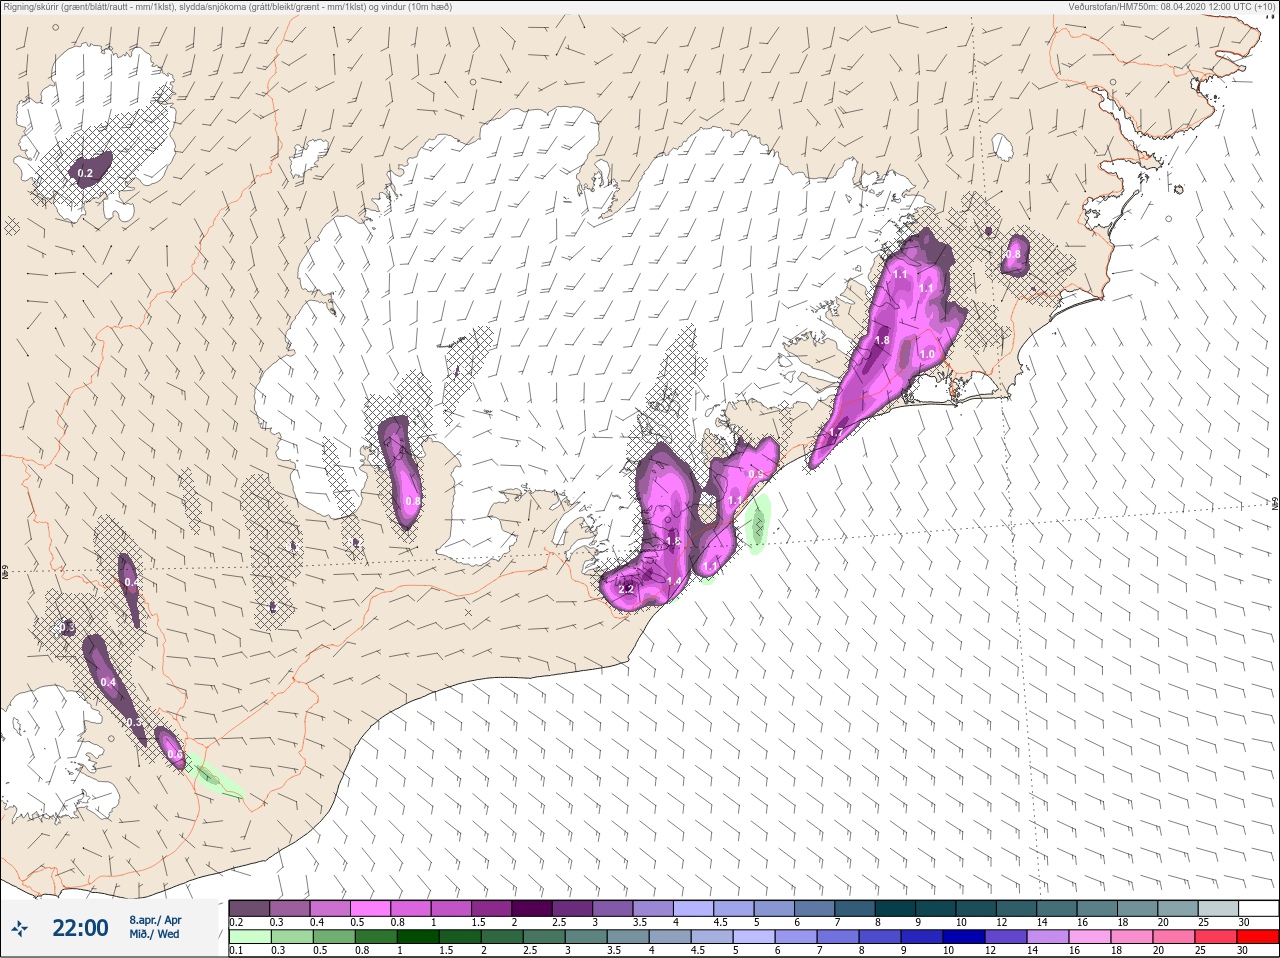Select the lower legend dark green swatch at 1
Image resolution: width=1280 pixels, height=958 pixels.
[419, 937]
